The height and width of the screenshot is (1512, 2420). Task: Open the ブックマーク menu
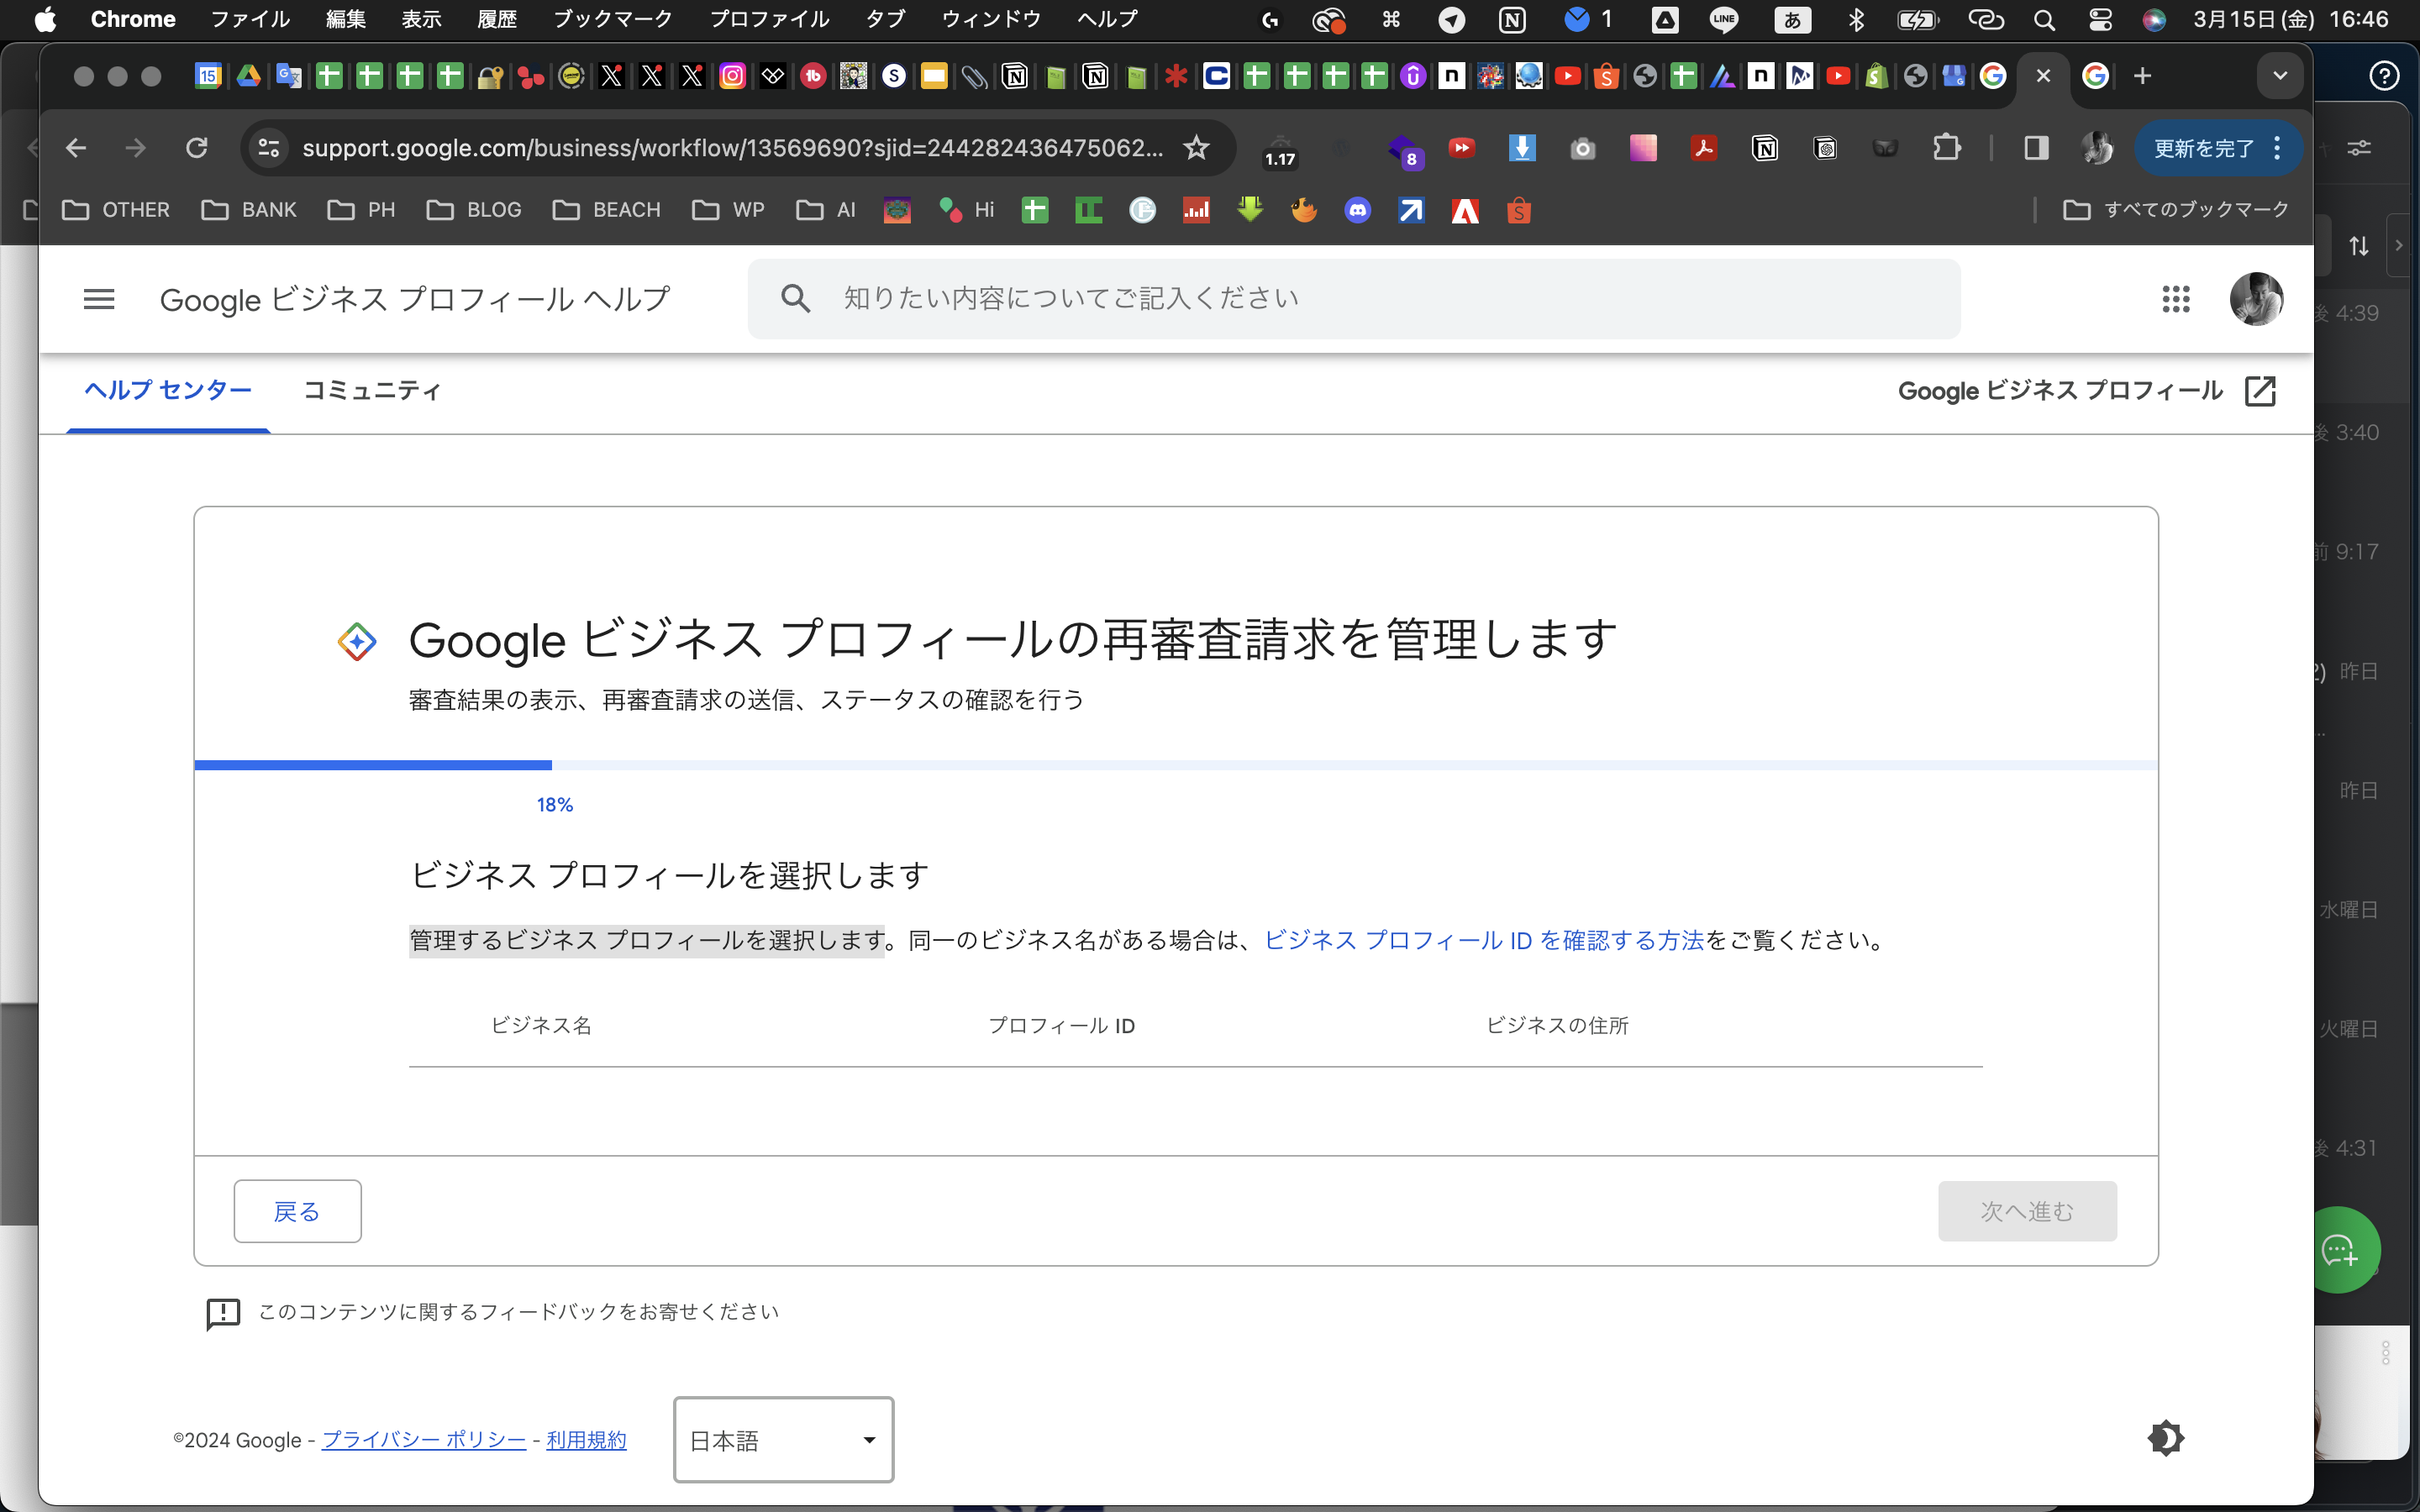(x=612, y=19)
